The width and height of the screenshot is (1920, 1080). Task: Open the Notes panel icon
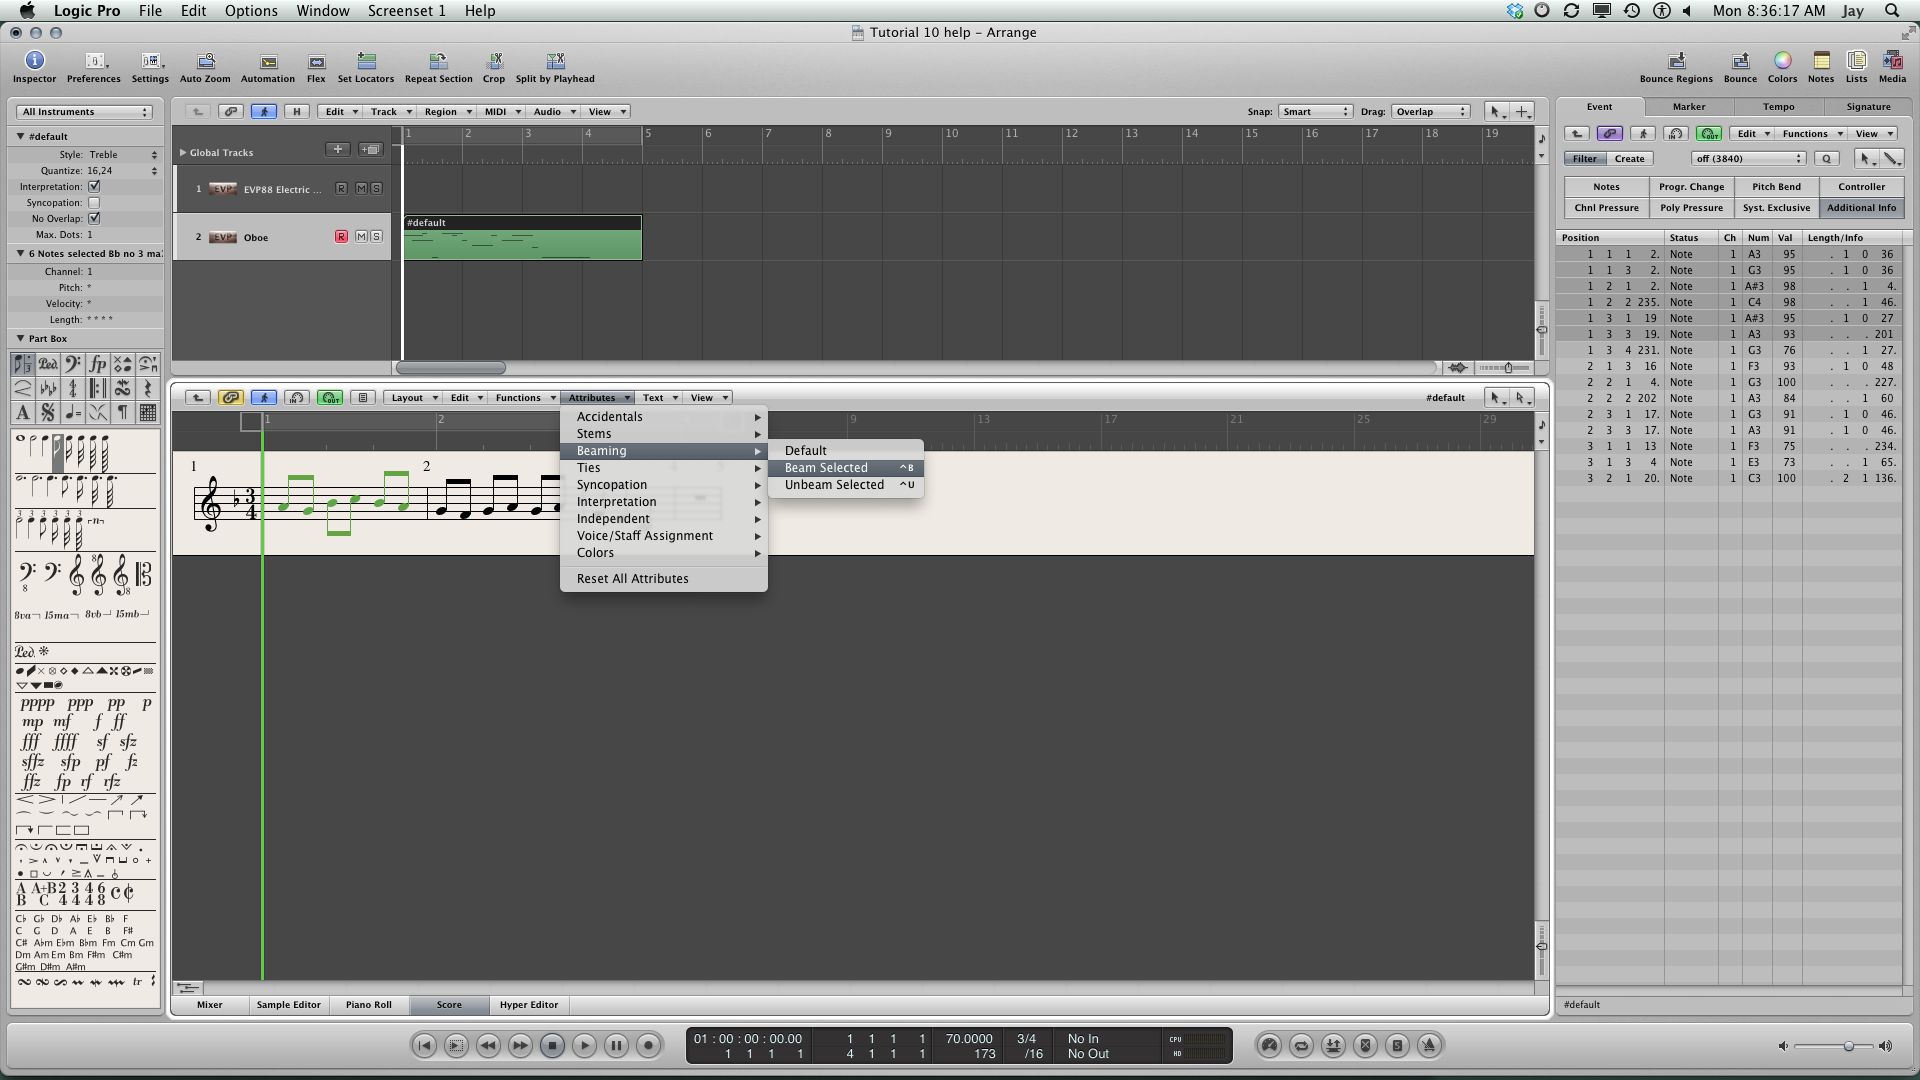click(1821, 67)
